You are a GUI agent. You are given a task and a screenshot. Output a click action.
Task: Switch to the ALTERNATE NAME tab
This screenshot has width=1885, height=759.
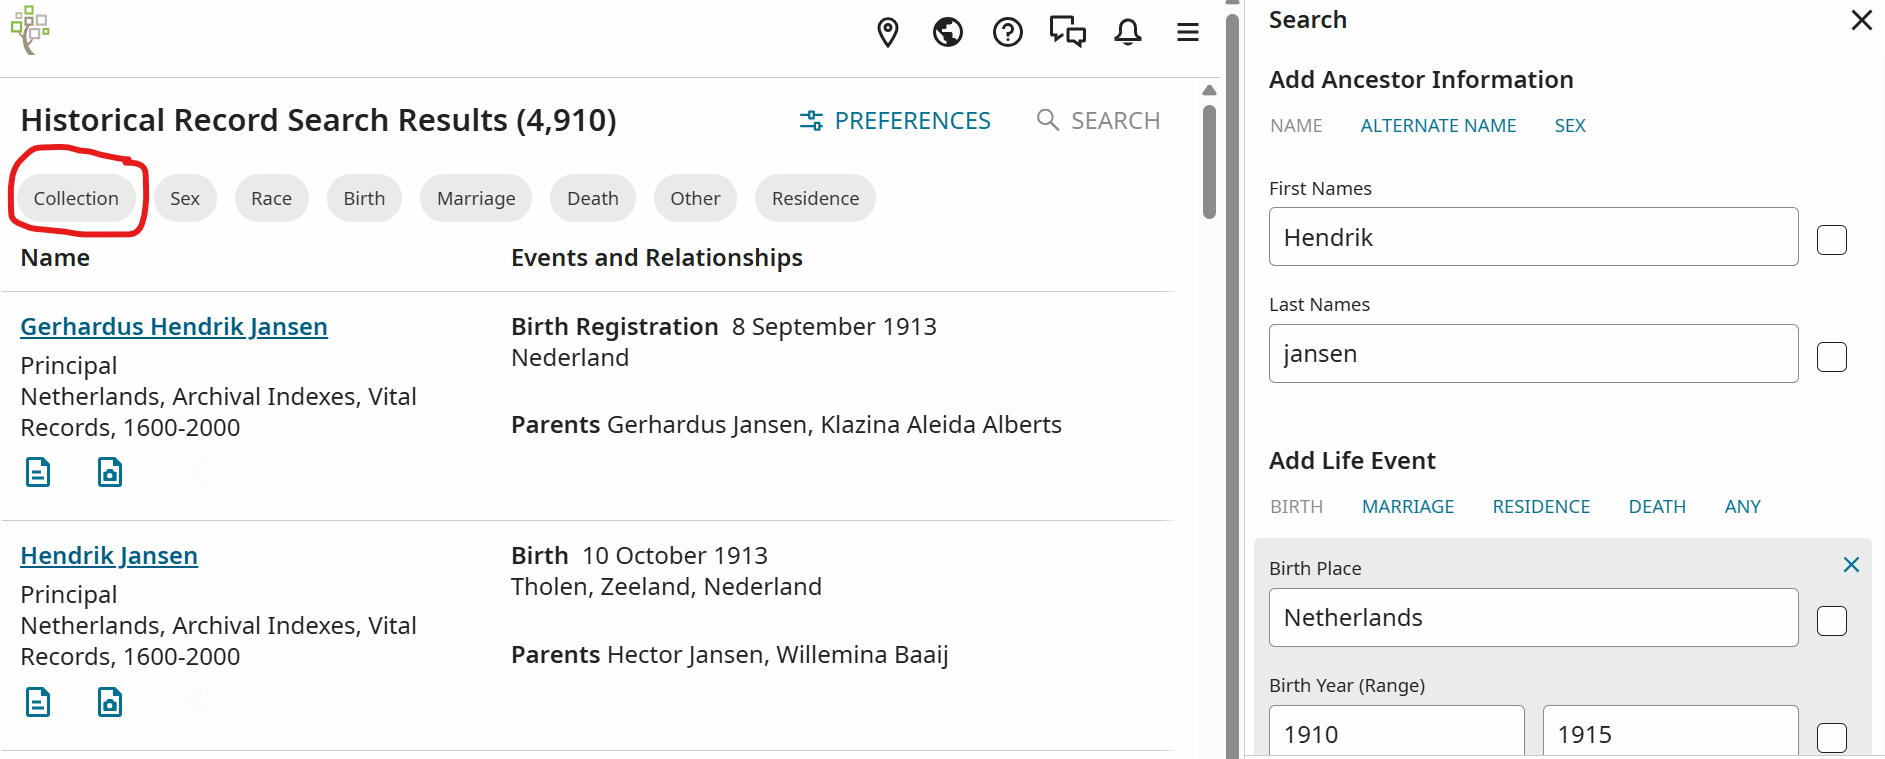point(1438,126)
